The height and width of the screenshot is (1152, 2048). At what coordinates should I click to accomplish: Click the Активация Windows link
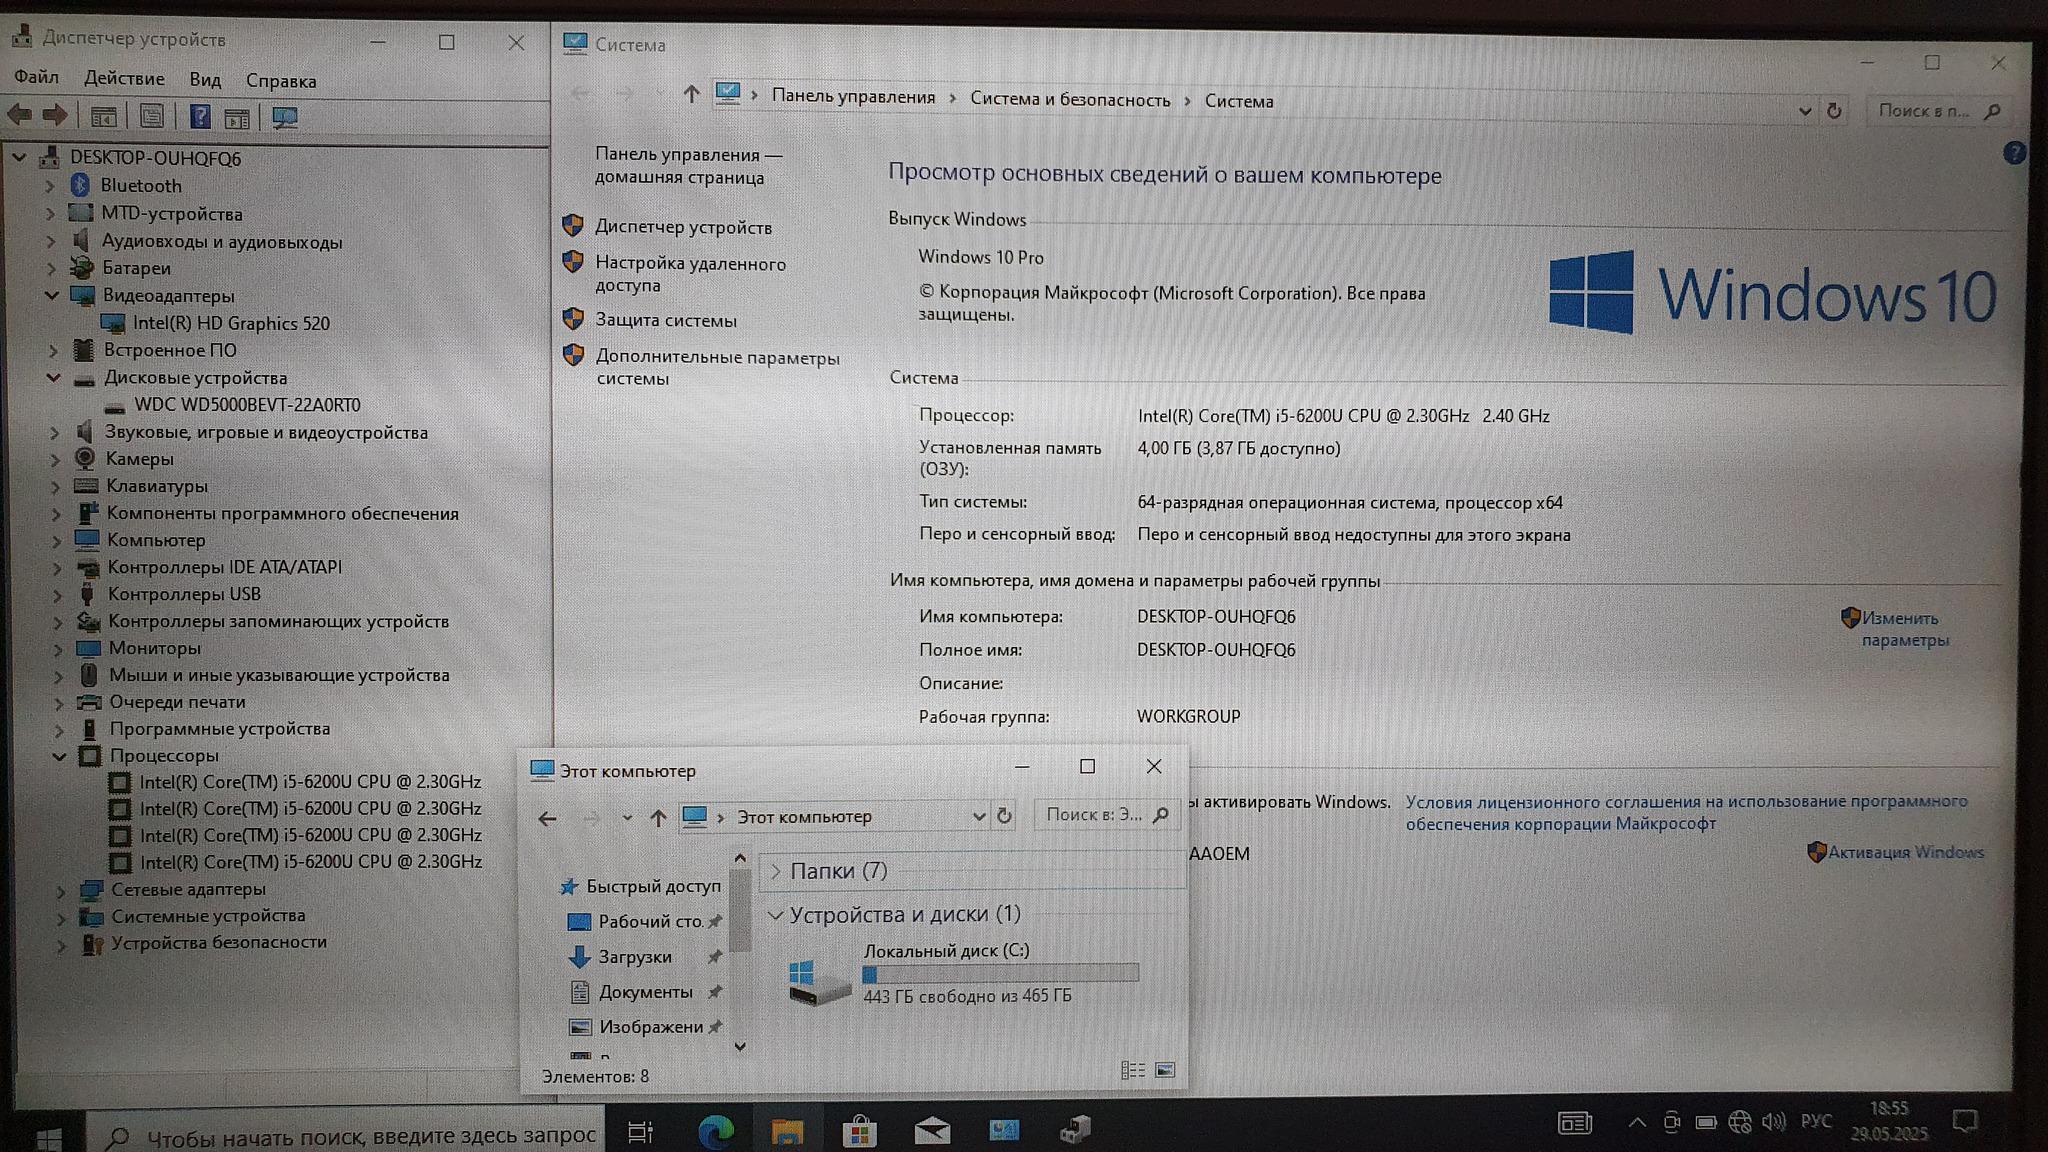pos(1905,852)
